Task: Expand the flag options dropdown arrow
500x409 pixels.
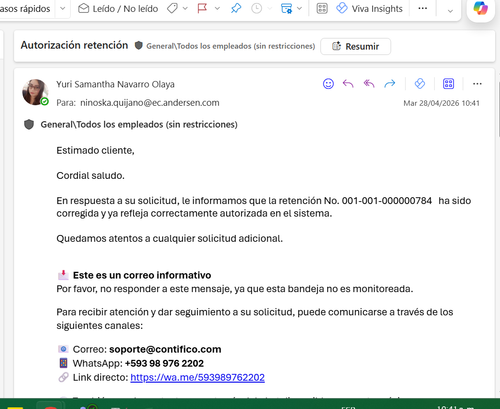Action: click(217, 8)
